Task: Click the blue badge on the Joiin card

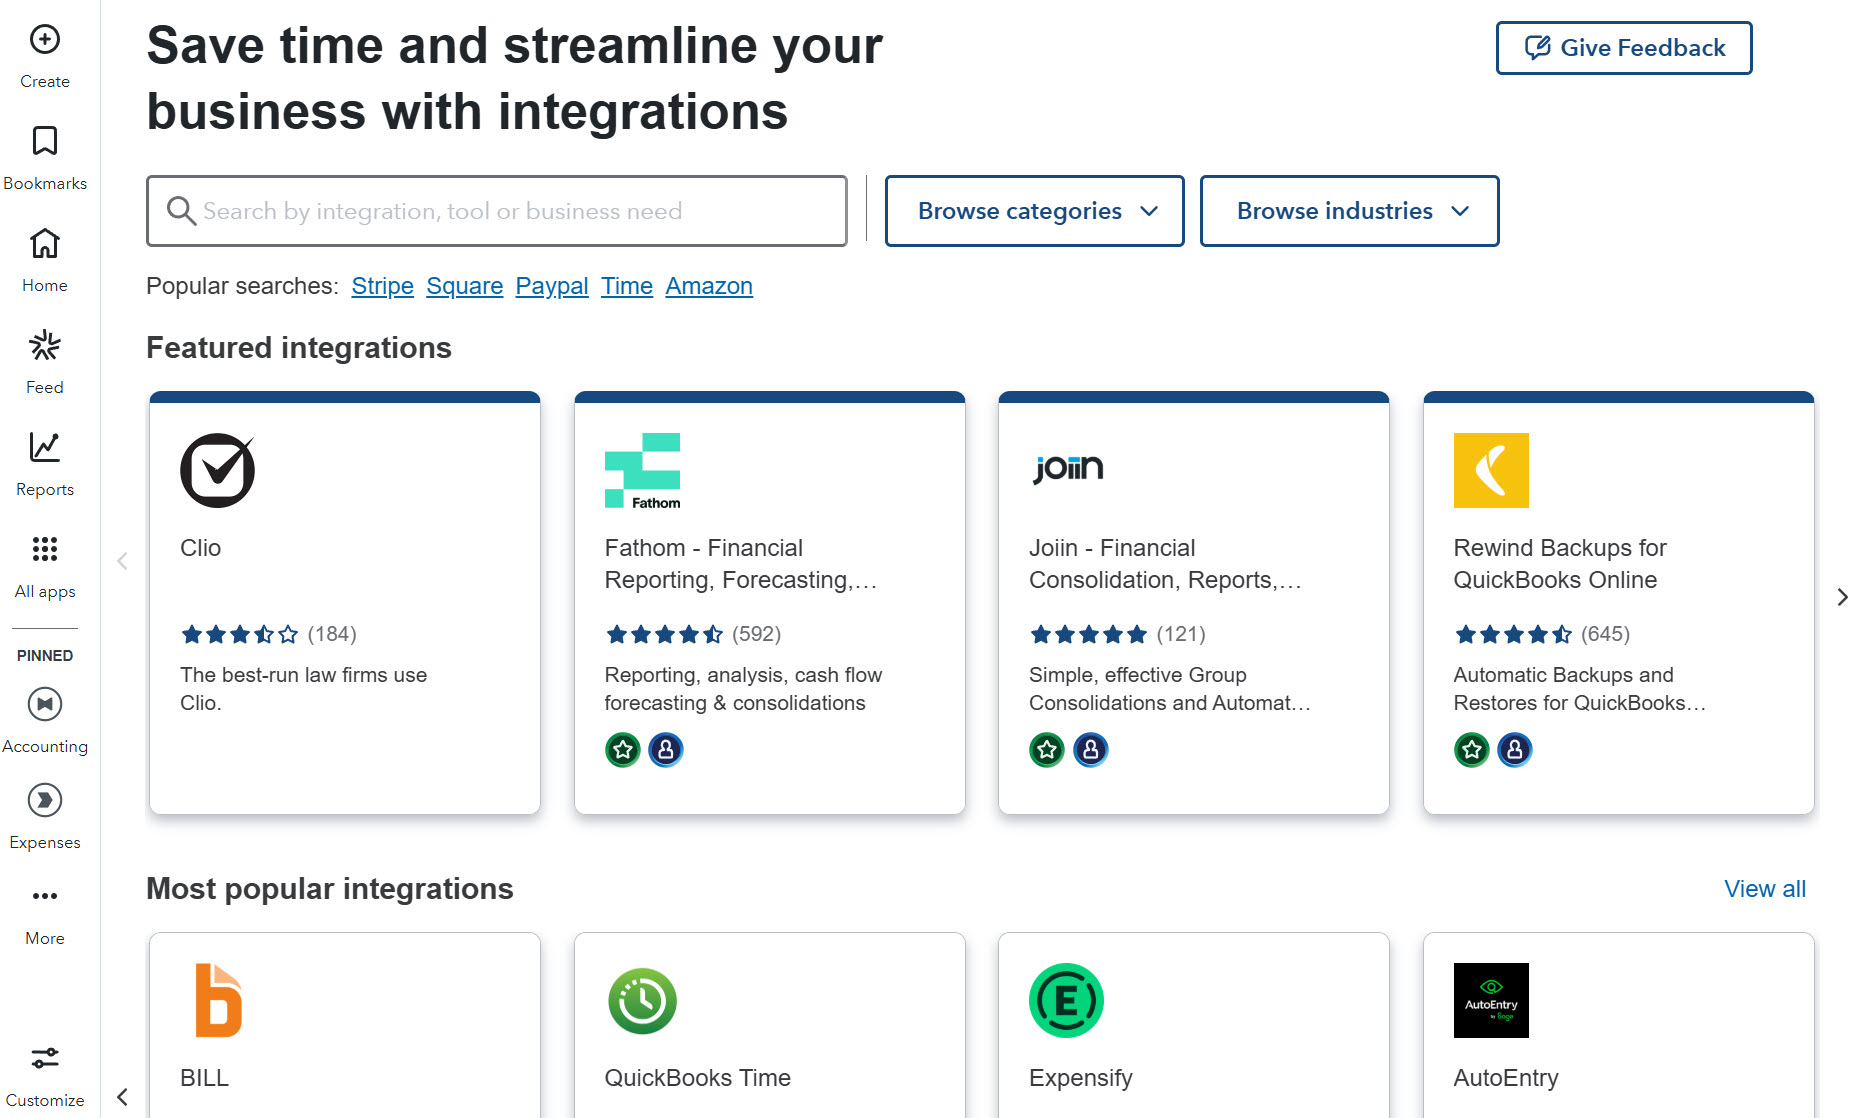Action: [1090, 749]
